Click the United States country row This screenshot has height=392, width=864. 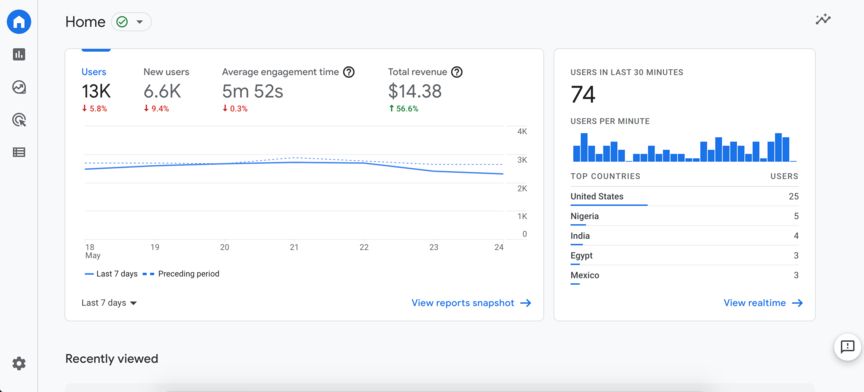point(684,197)
